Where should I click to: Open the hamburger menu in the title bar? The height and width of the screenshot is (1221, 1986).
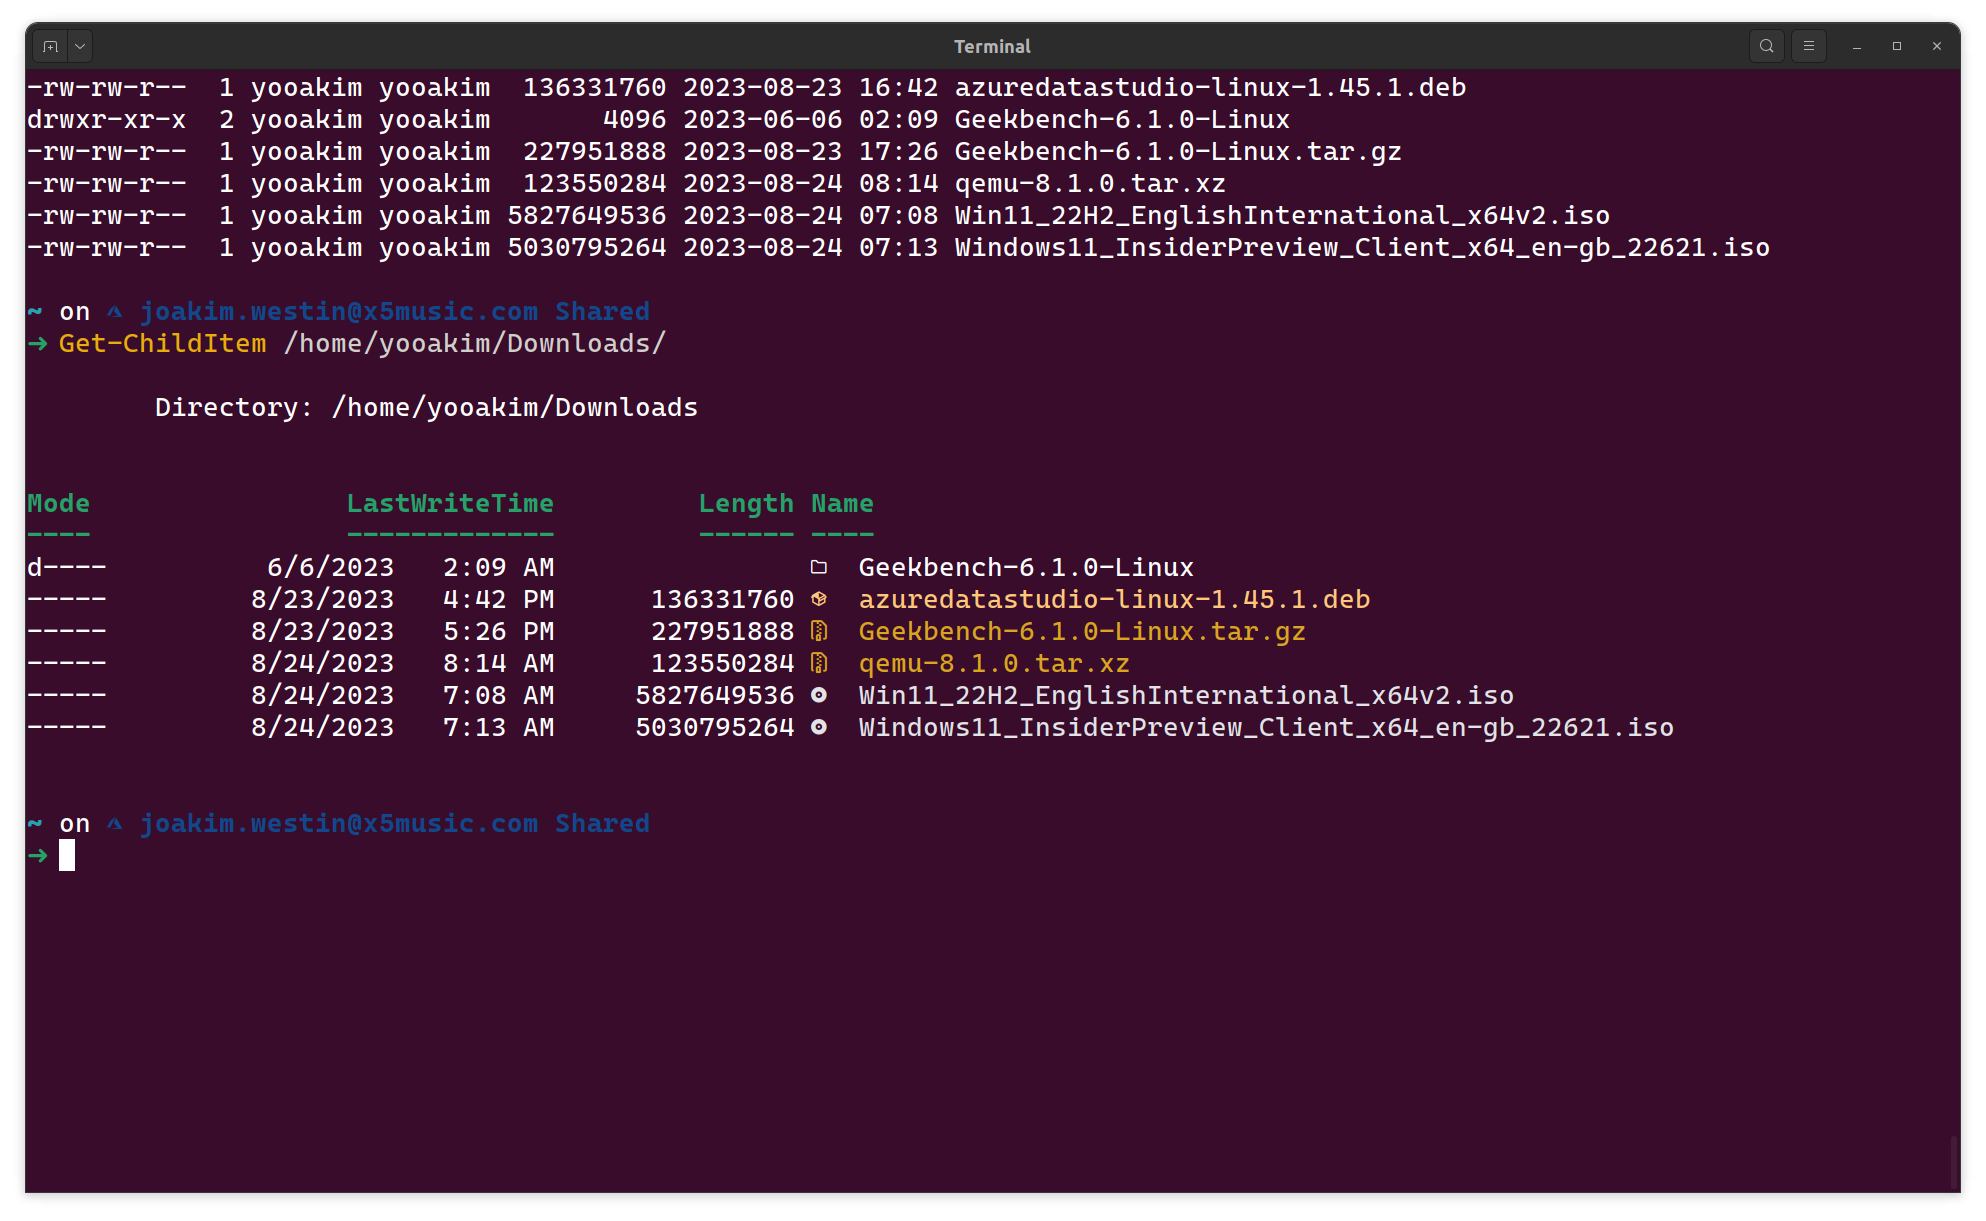pyautogui.click(x=1809, y=45)
